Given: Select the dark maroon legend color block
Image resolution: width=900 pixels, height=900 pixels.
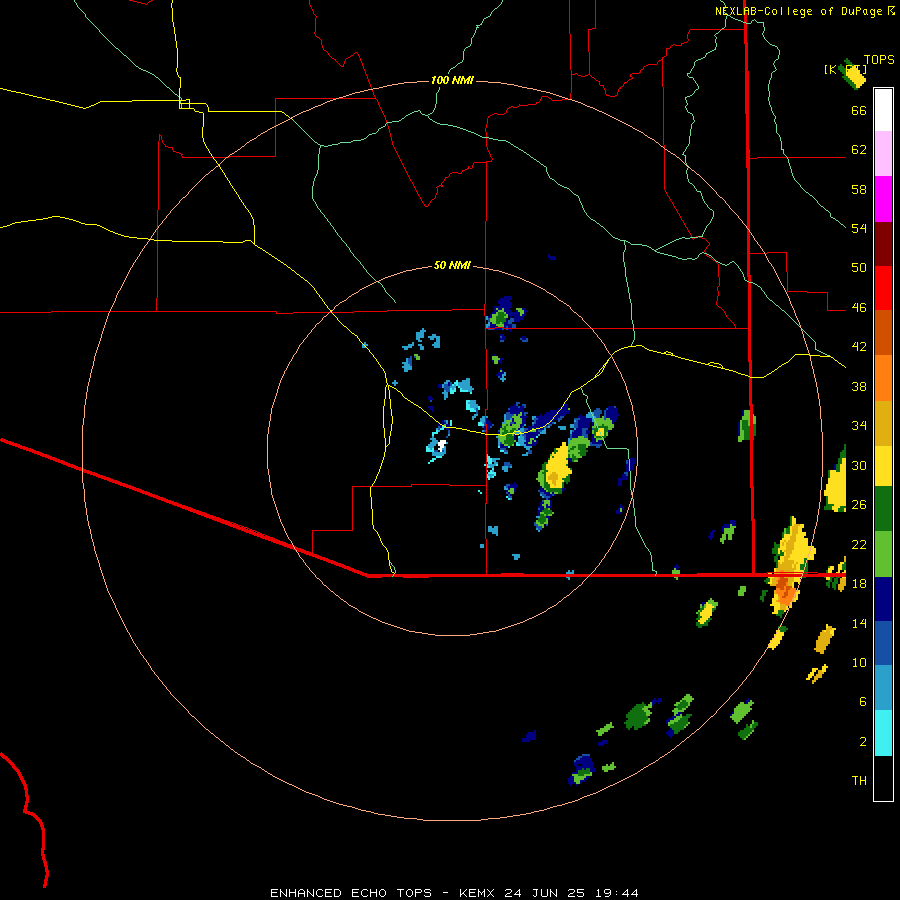Looking at the screenshot, I should pos(883,244).
